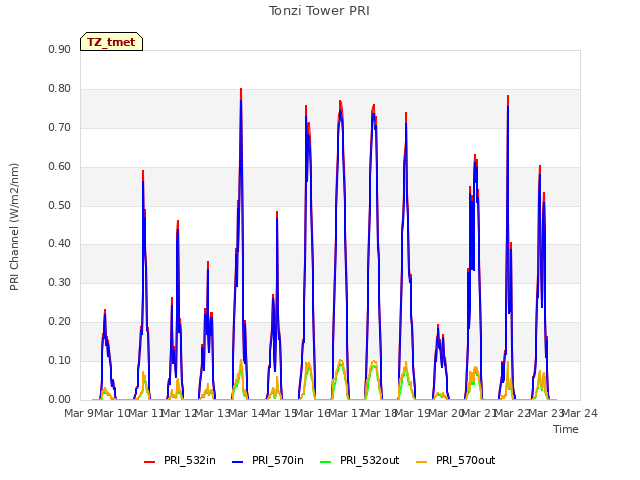Viewport: 640px width, 480px height.
Task: Select the Tonzi Tower PRI chart title
Action: (x=319, y=11)
